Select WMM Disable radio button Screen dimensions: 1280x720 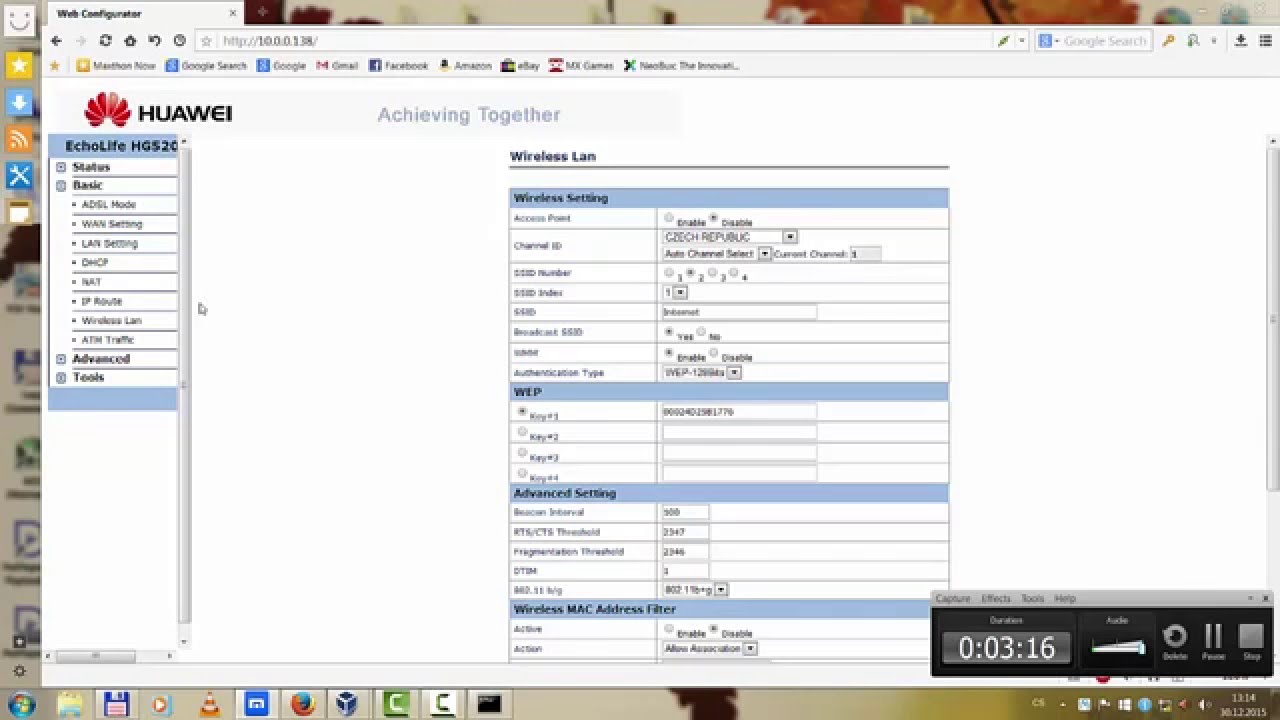pos(713,352)
